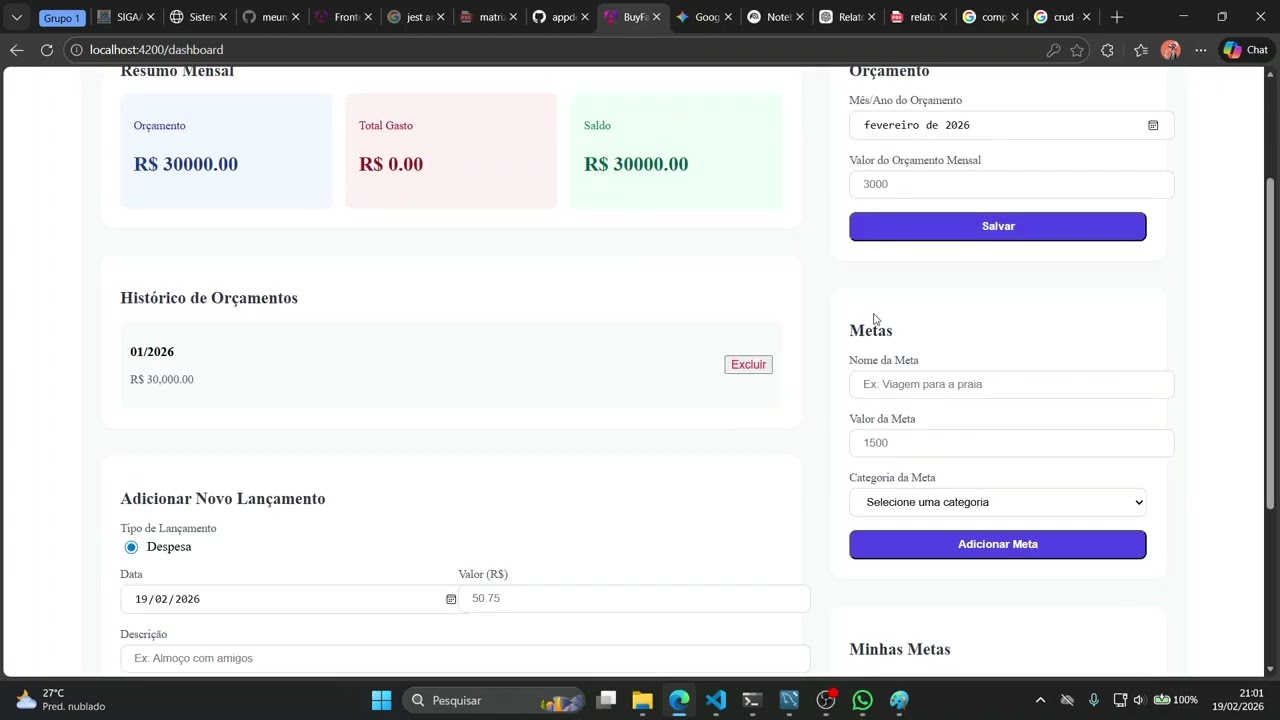
Task: Open the clock showing 21:01
Action: coord(1238,700)
